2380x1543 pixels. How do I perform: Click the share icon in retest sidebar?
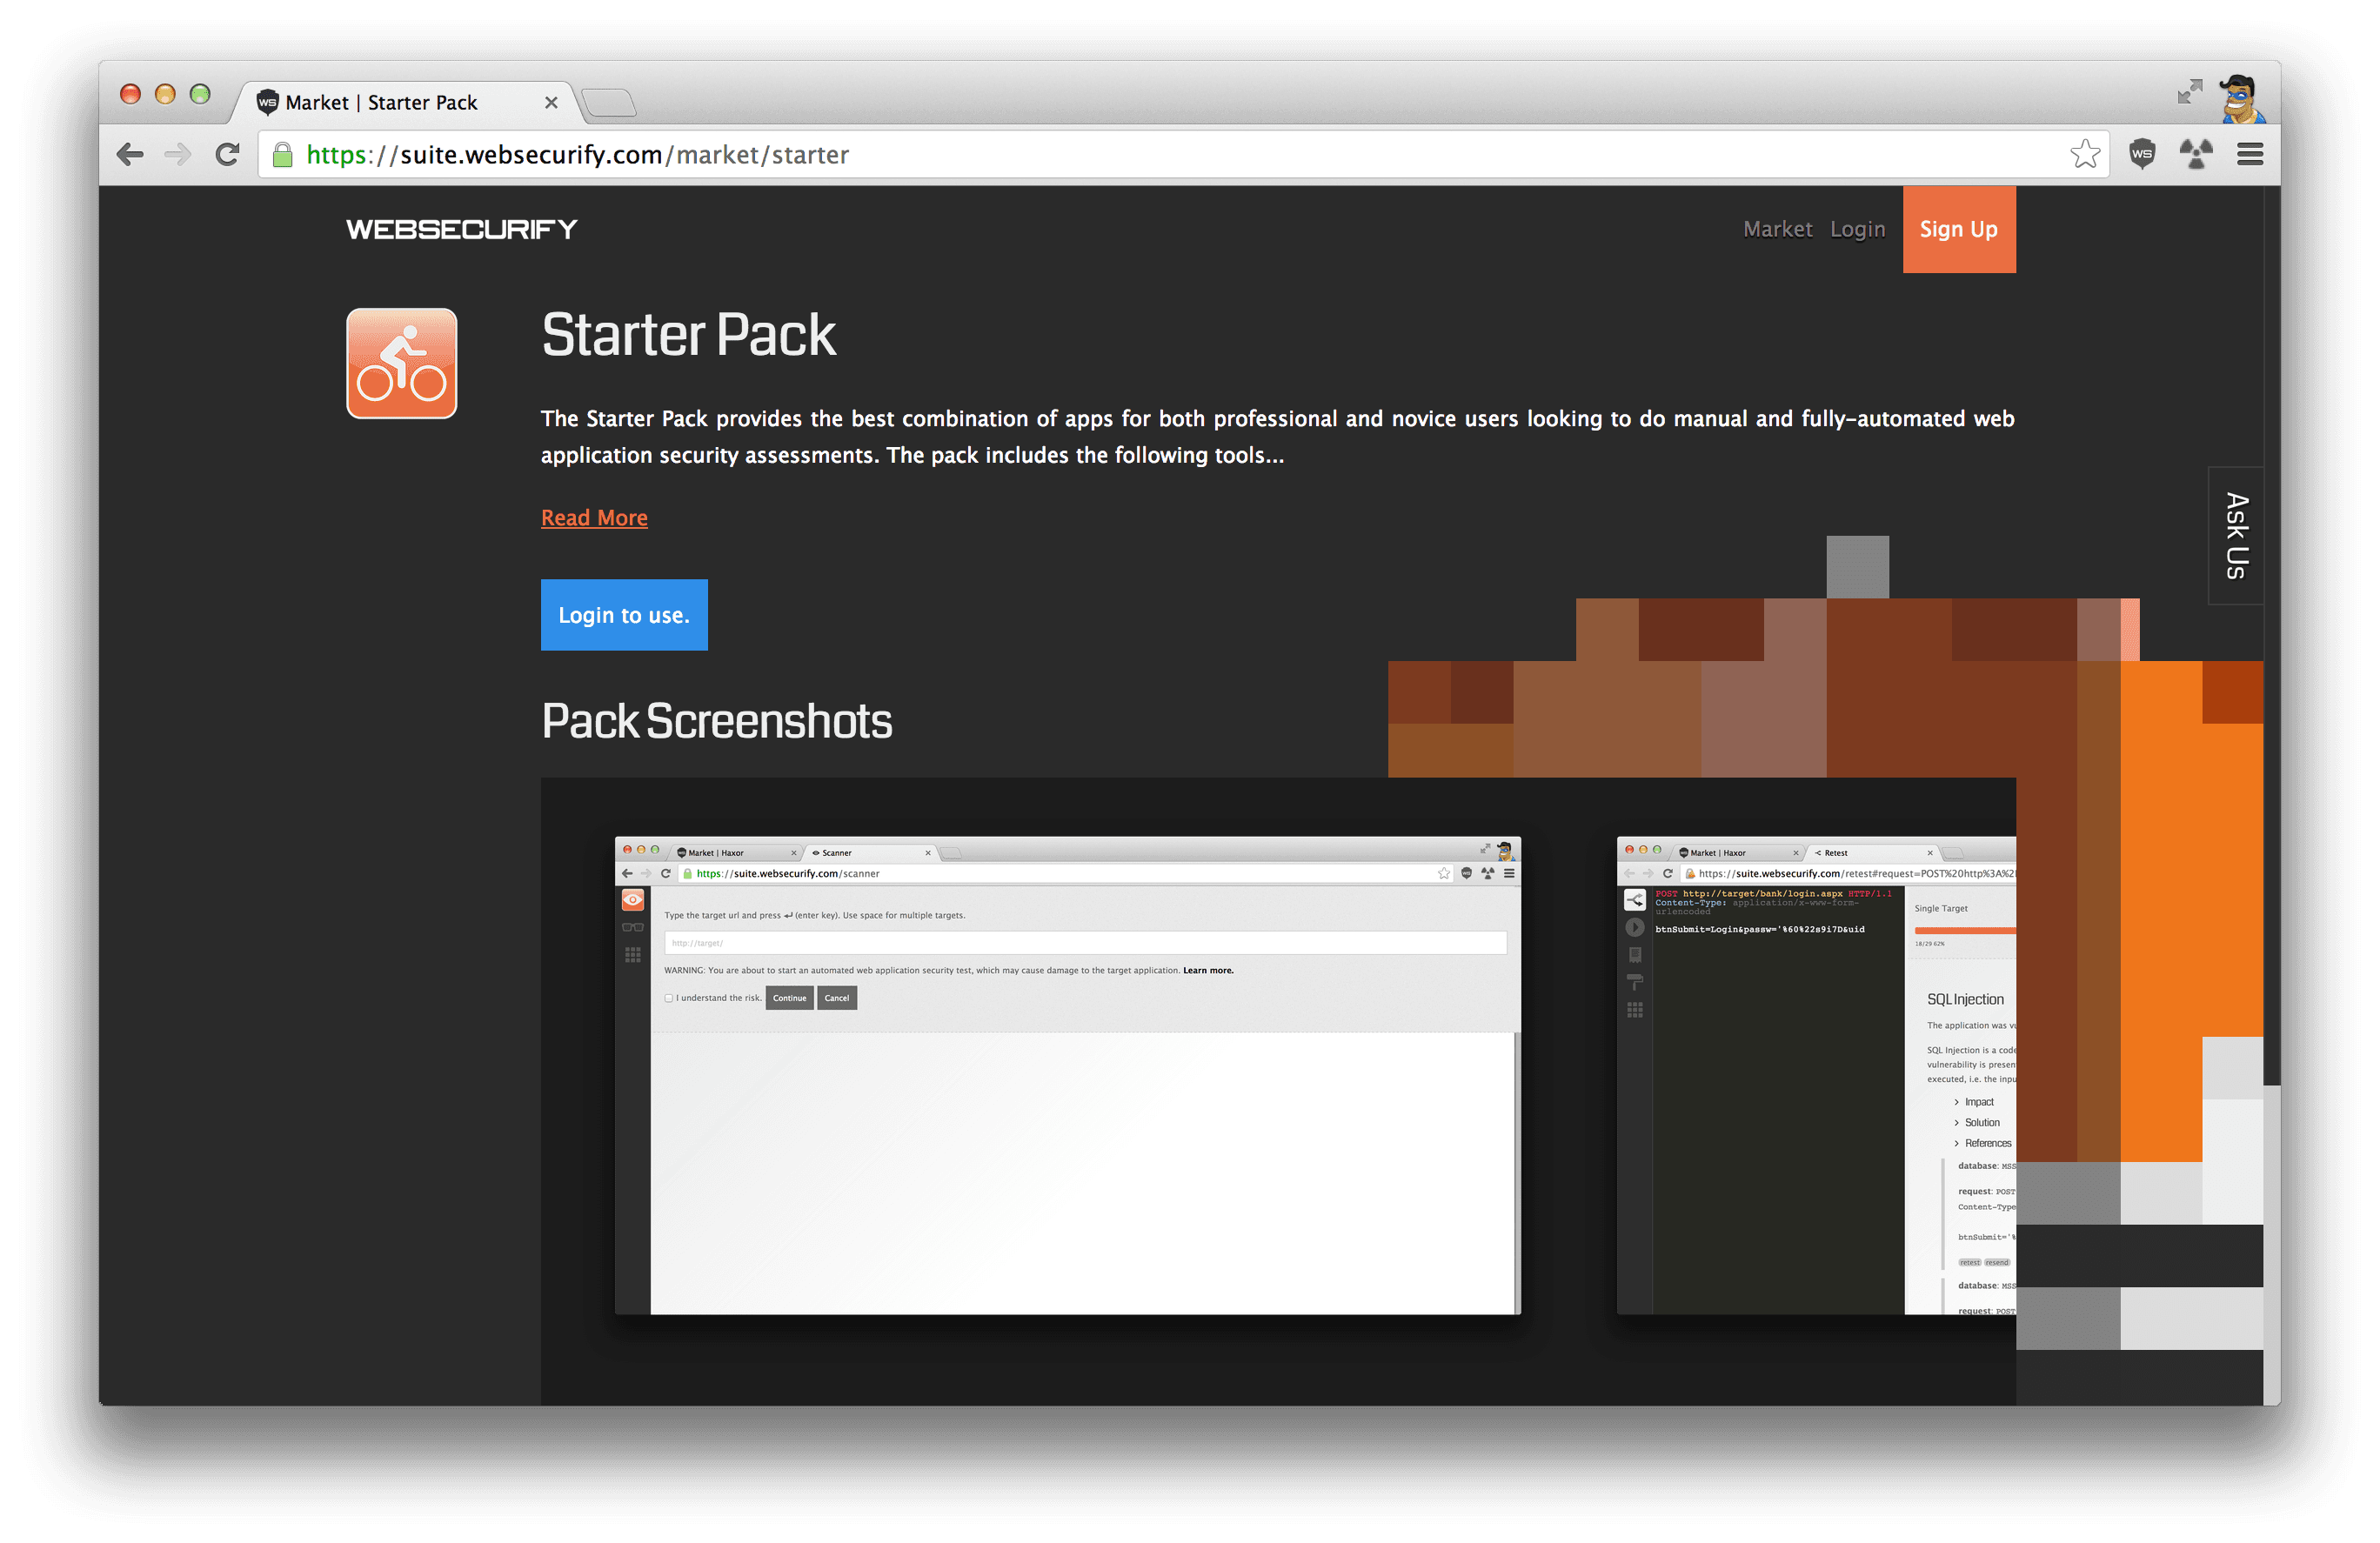[x=1635, y=900]
